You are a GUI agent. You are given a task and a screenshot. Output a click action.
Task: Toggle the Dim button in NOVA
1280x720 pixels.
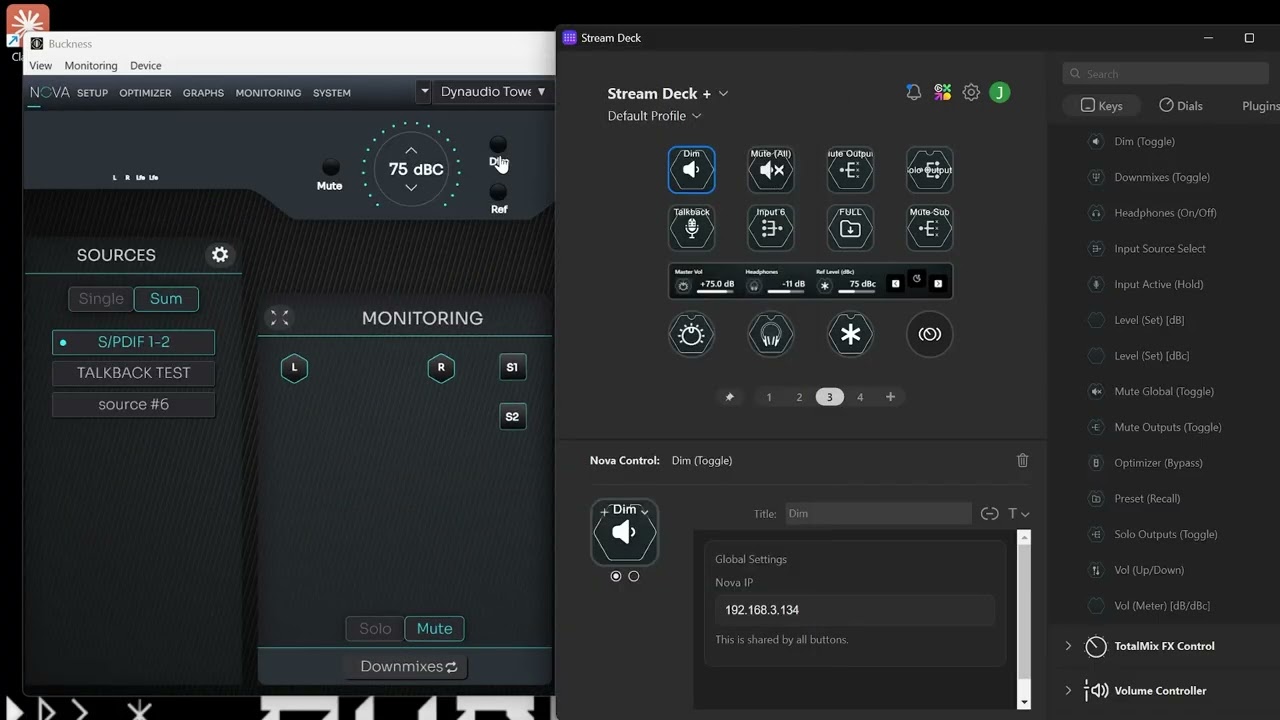(x=498, y=145)
